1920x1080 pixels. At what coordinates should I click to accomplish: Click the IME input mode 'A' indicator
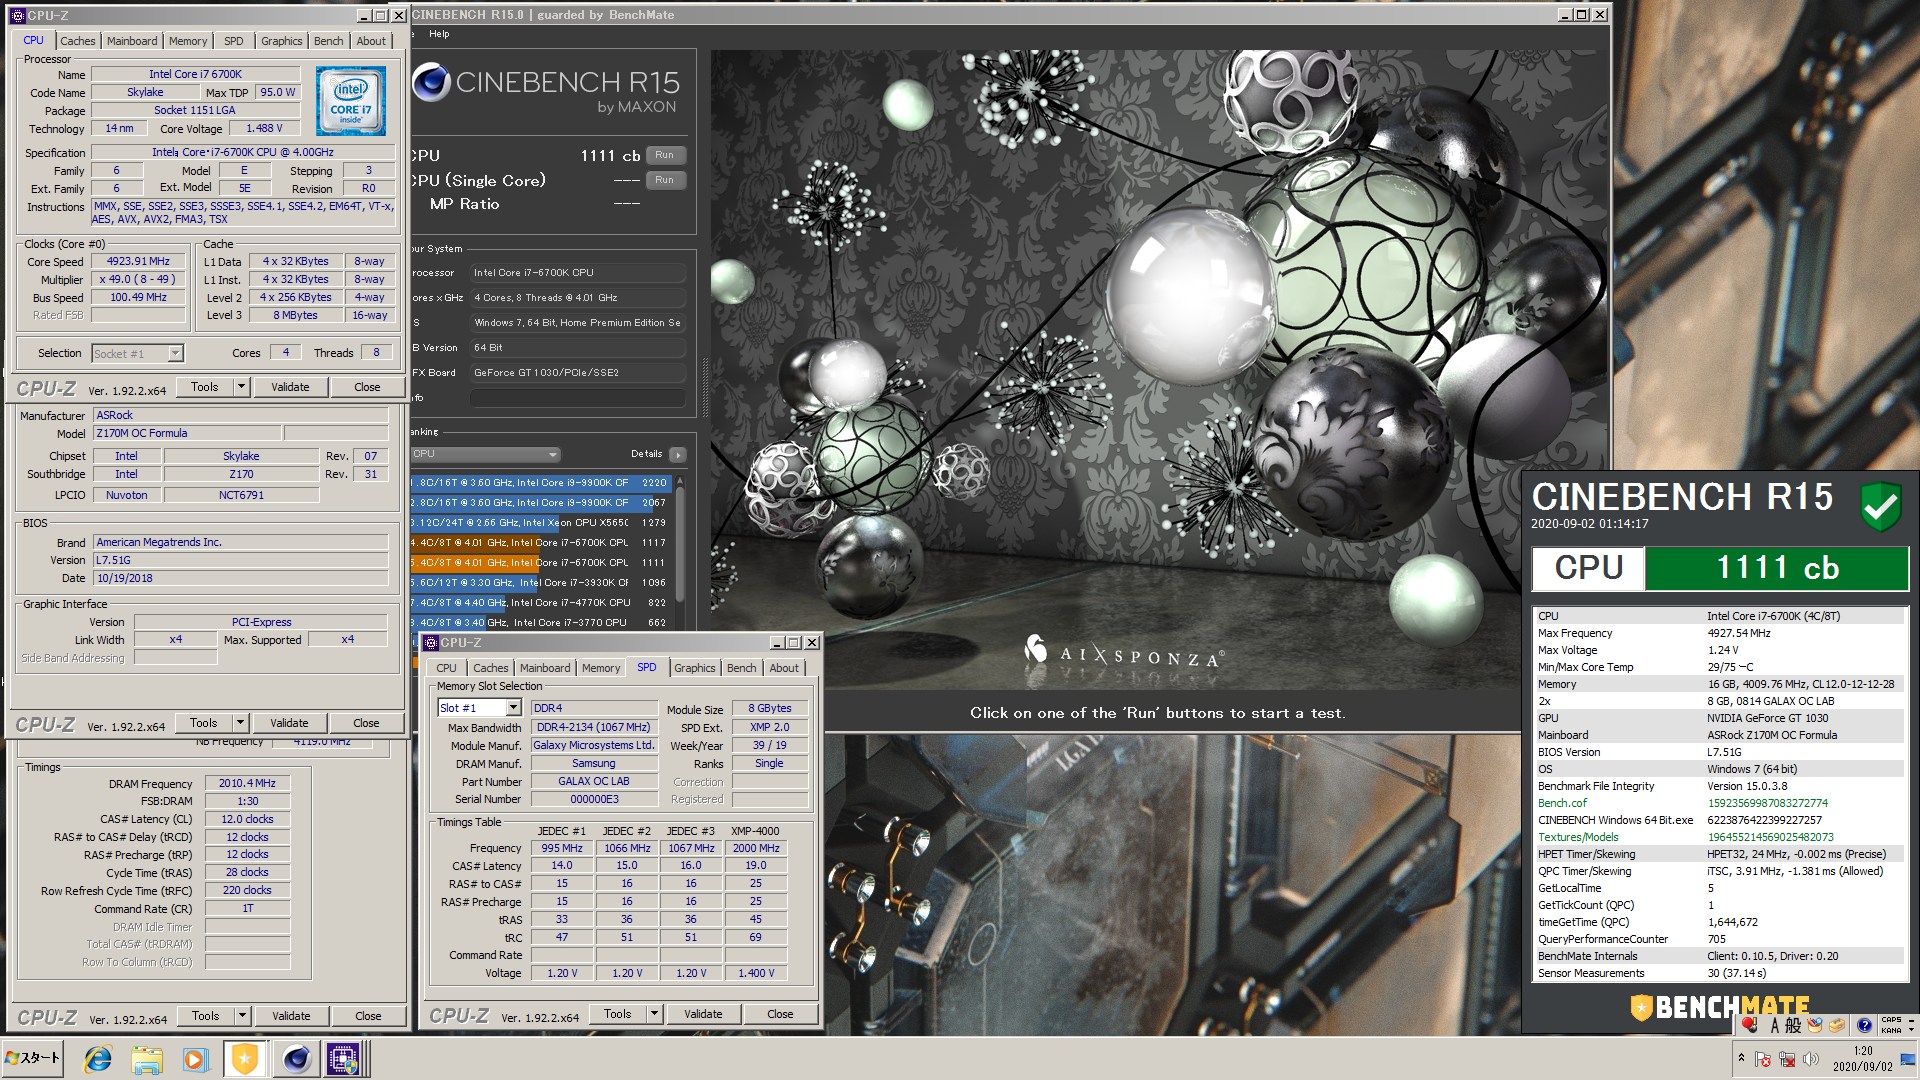coord(1775,1025)
